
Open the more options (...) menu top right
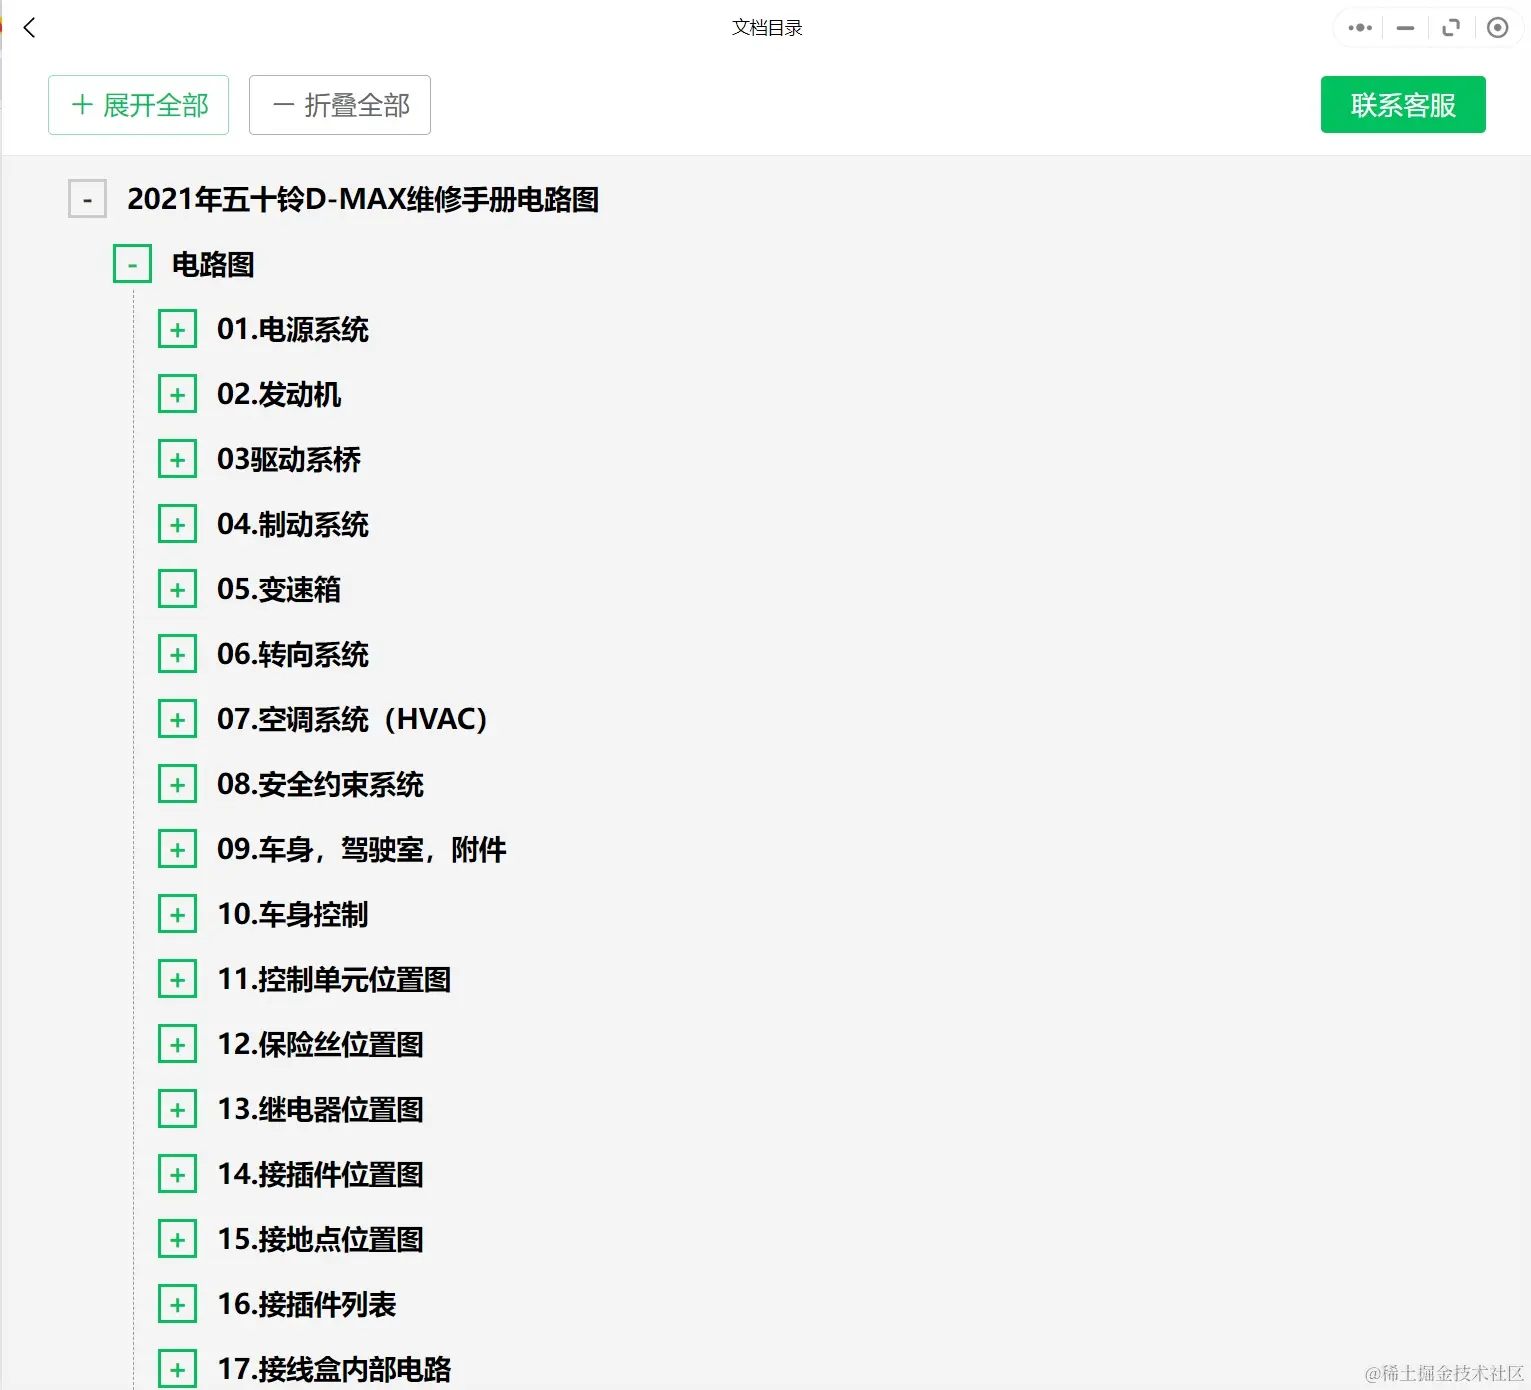1358,27
